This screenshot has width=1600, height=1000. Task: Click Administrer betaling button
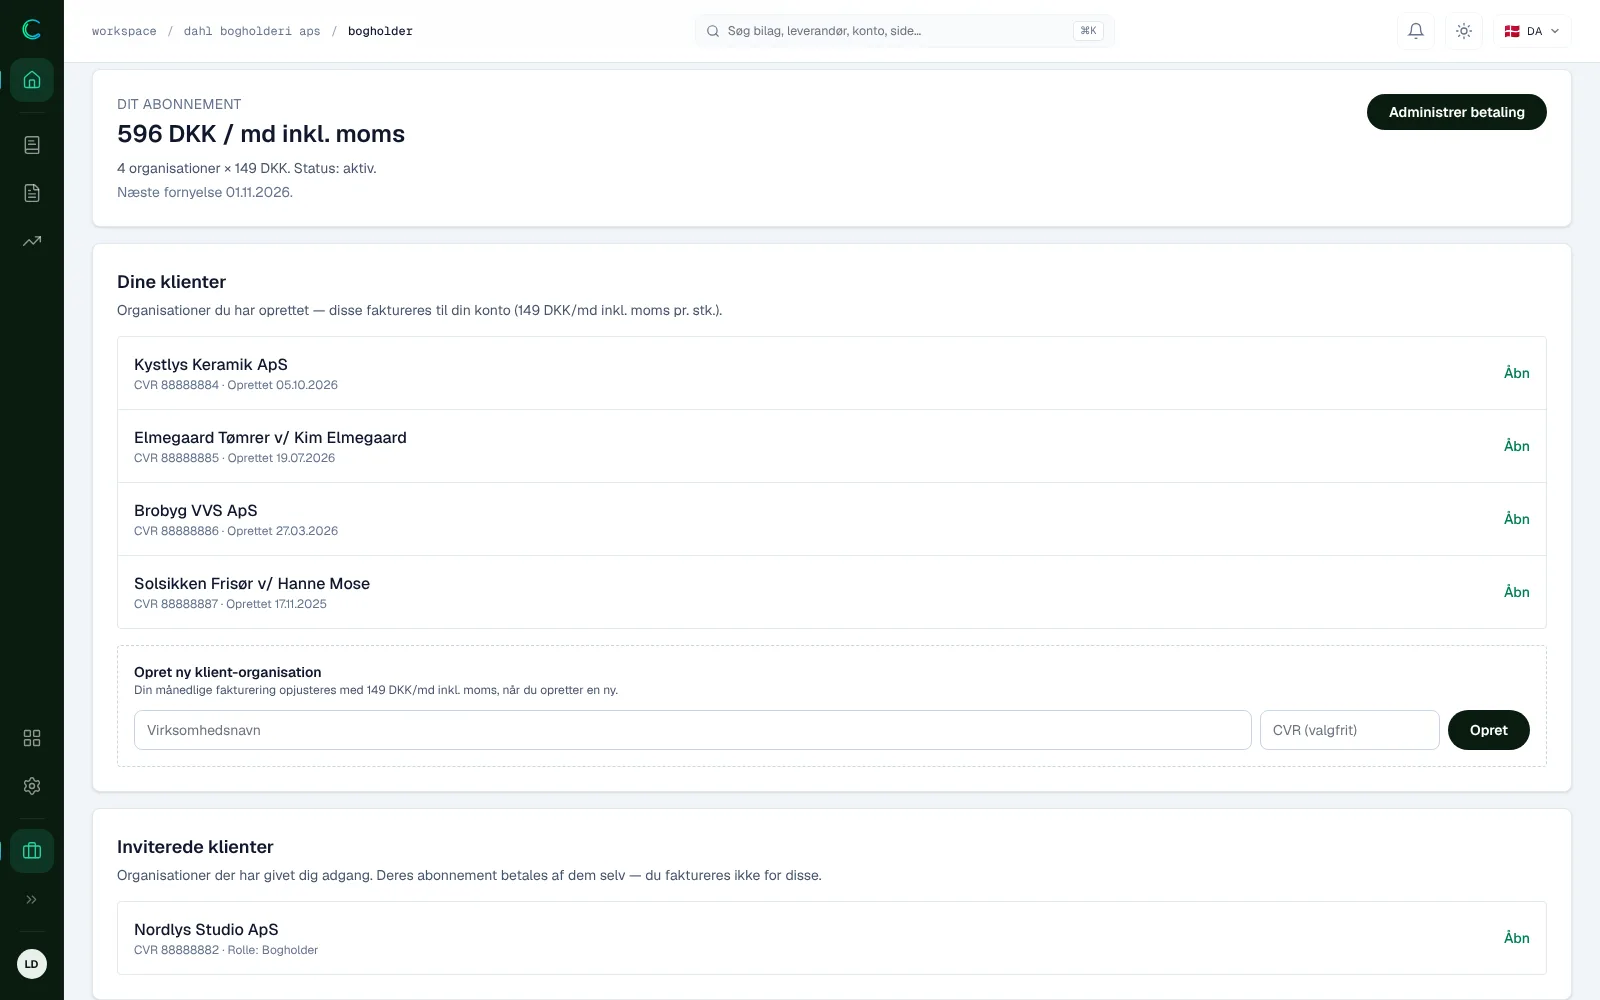[1456, 112]
